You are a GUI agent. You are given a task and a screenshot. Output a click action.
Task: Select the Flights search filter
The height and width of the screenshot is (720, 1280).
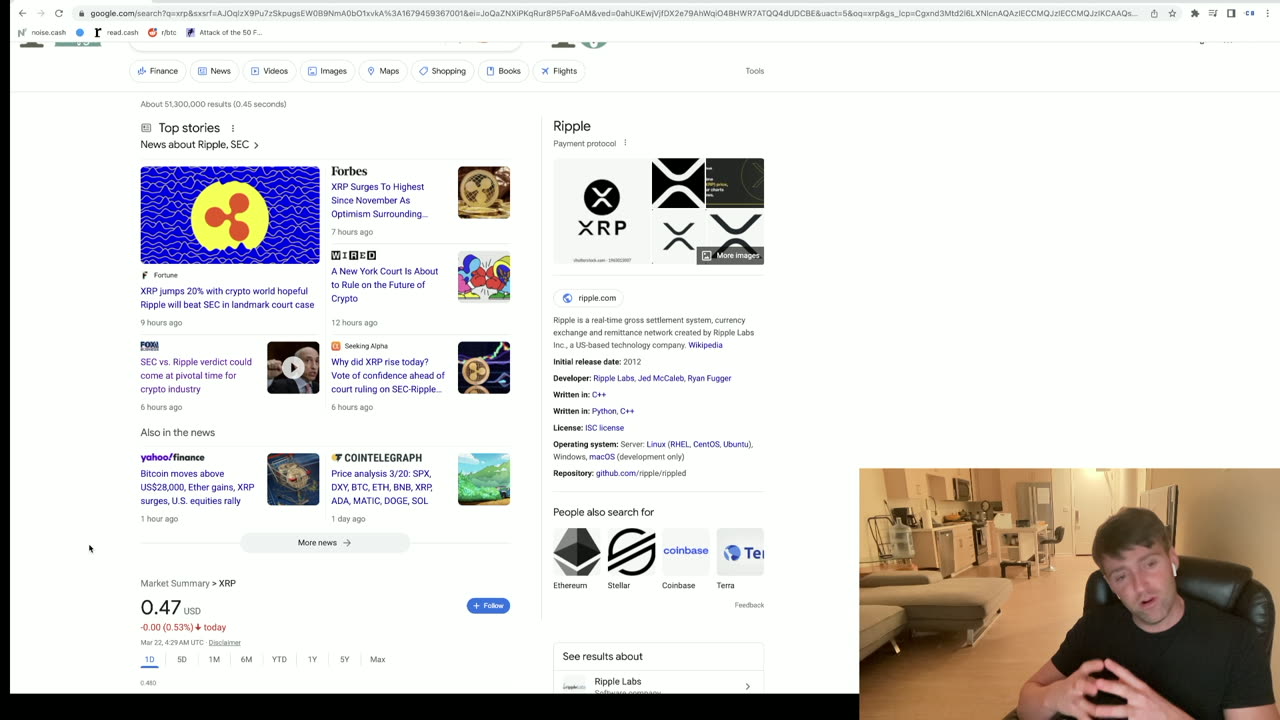(x=559, y=71)
